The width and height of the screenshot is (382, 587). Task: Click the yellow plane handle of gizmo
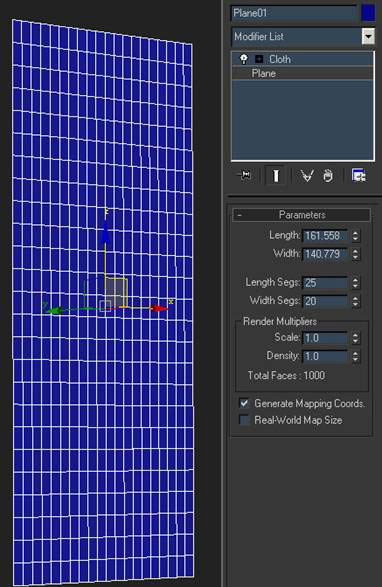point(116,293)
